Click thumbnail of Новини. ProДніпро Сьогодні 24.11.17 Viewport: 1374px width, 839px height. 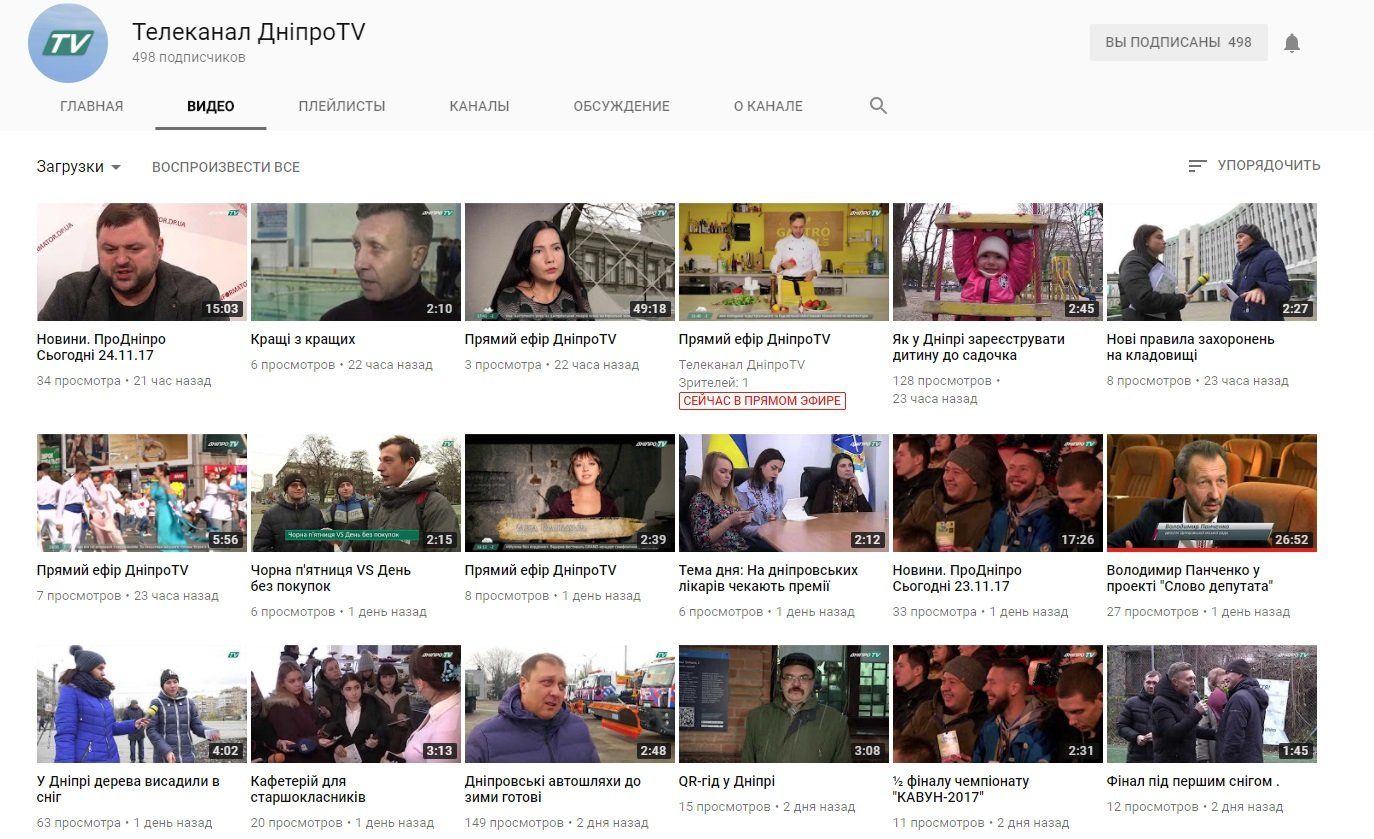coord(141,262)
